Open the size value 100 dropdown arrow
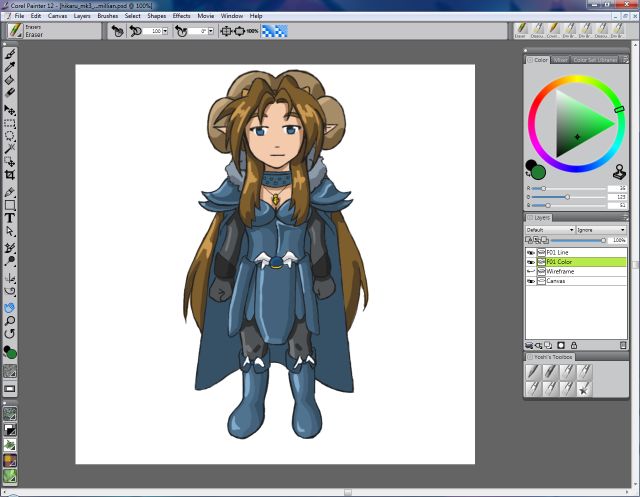640x497 pixels. coord(165,31)
